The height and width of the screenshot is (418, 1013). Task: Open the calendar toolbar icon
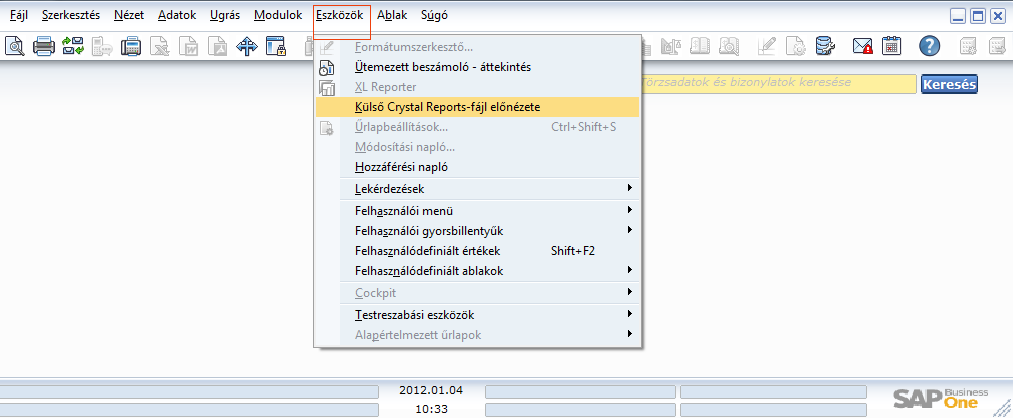(892, 46)
